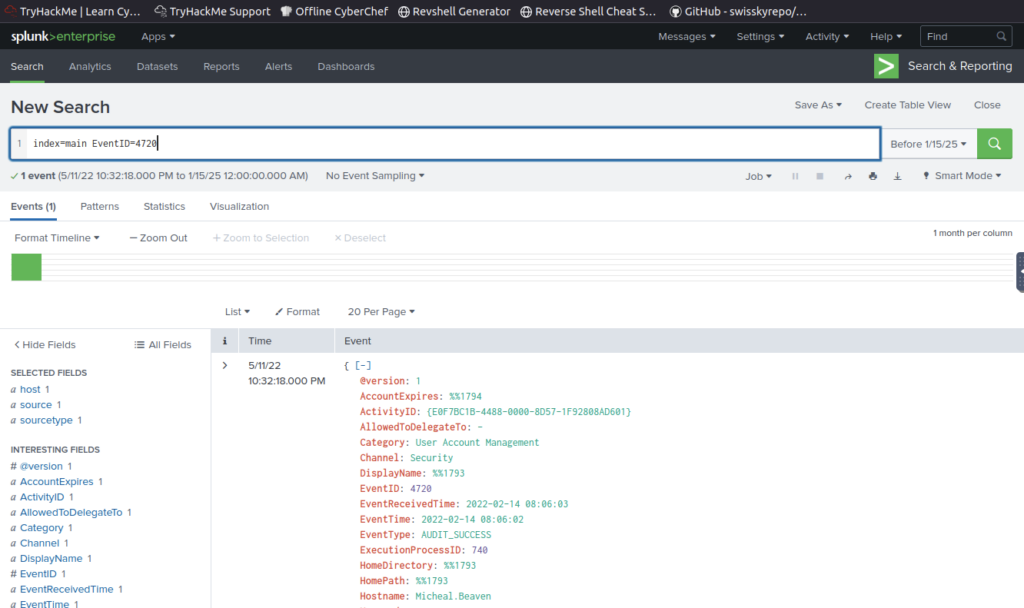Open the Help dropdown
Viewport: 1024px width, 608px height.
point(886,37)
